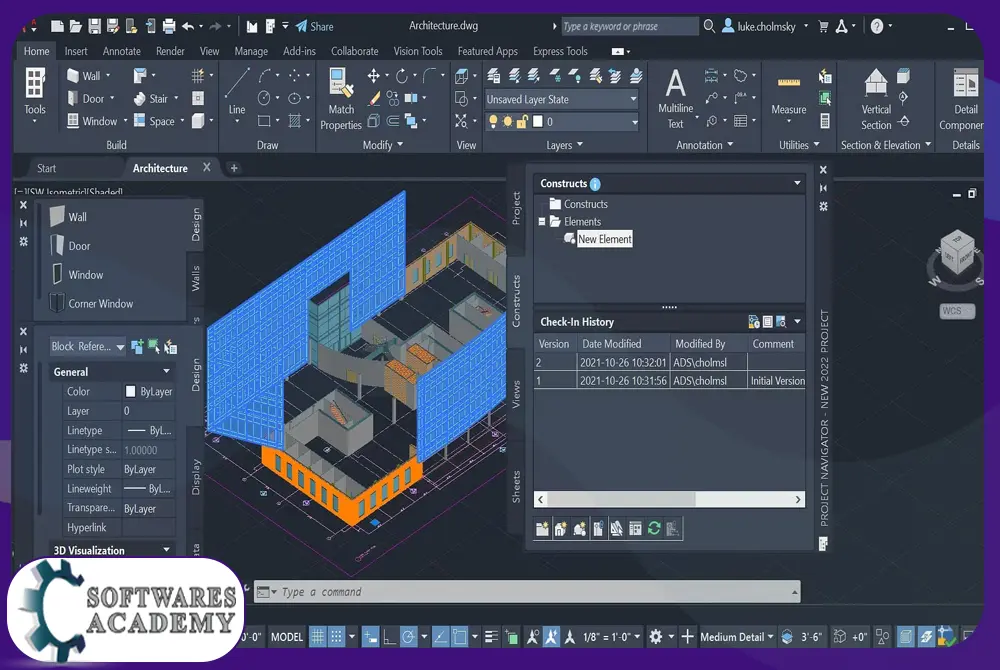
Task: Toggle object snap in status bar
Action: click(459, 636)
